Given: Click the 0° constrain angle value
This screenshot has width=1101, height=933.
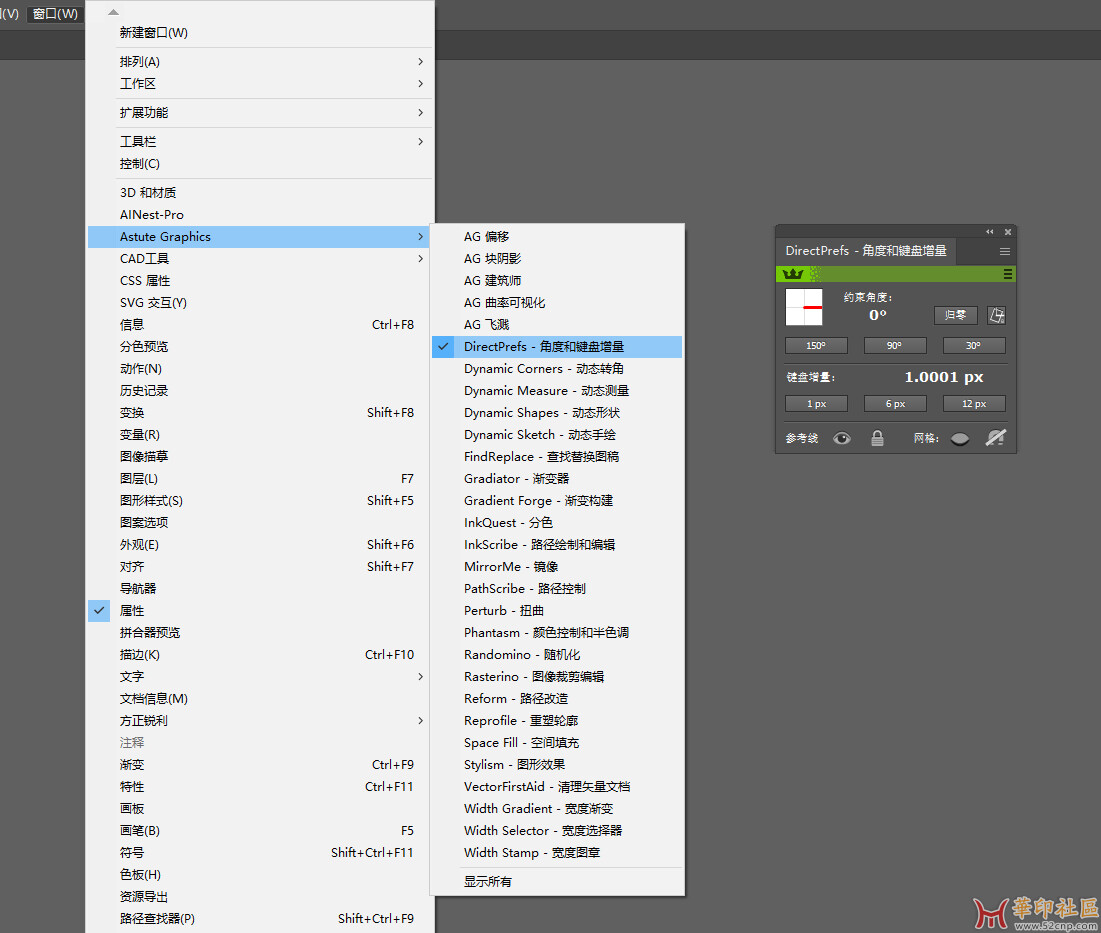Looking at the screenshot, I should pos(878,315).
